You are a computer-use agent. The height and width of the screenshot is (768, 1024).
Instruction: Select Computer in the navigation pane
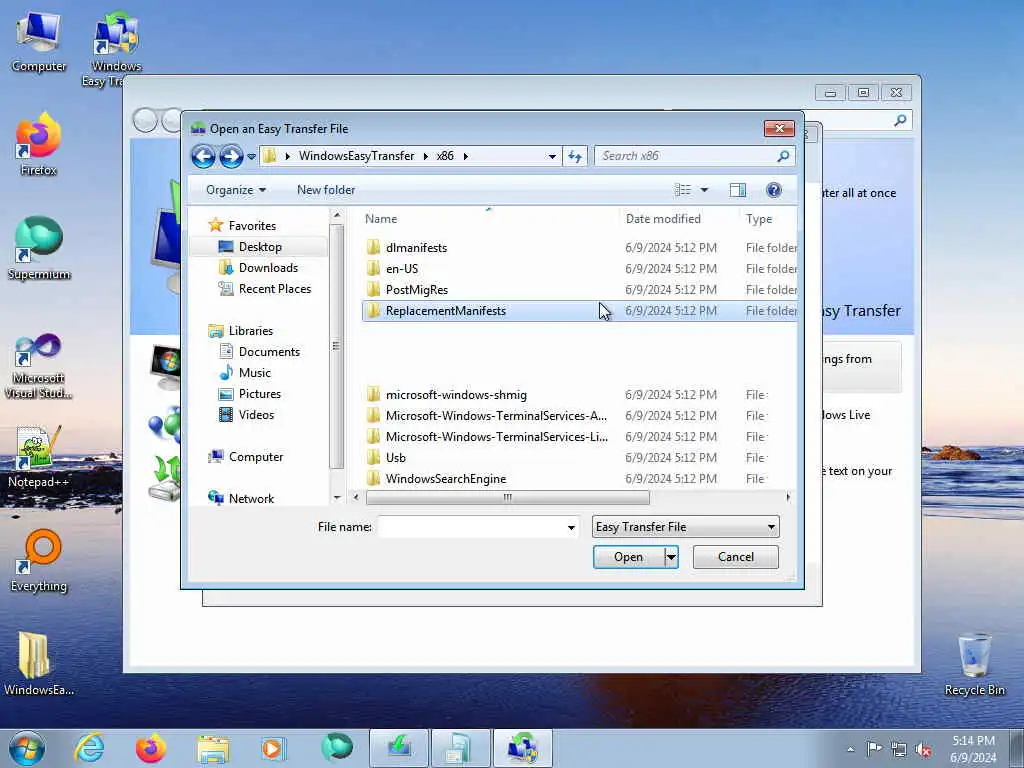pos(255,457)
